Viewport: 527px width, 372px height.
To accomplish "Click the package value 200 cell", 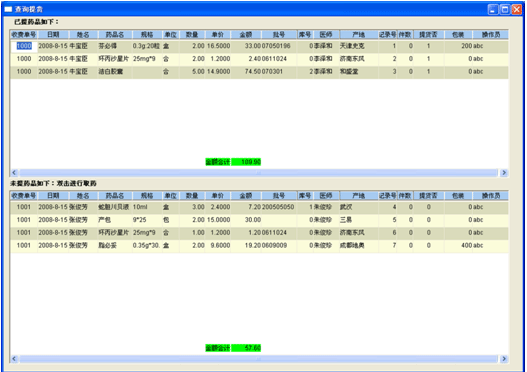I will 458,46.
